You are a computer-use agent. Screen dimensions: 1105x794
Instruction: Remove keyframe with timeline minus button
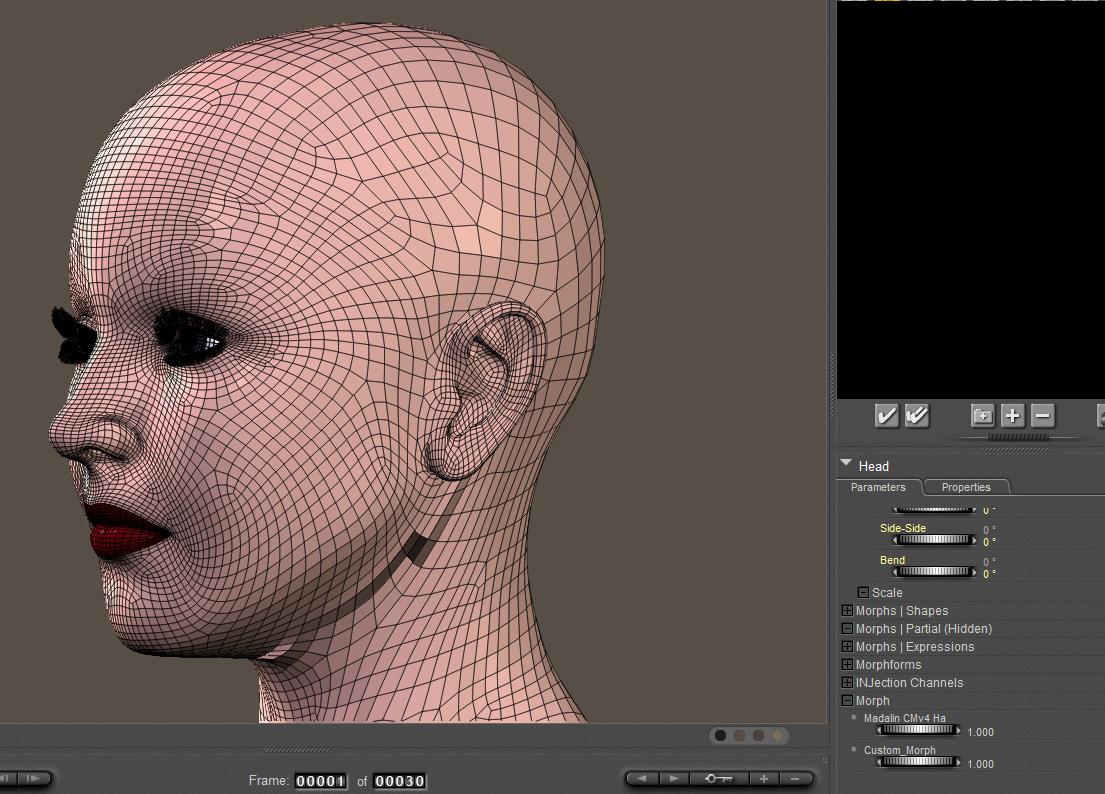pos(795,779)
